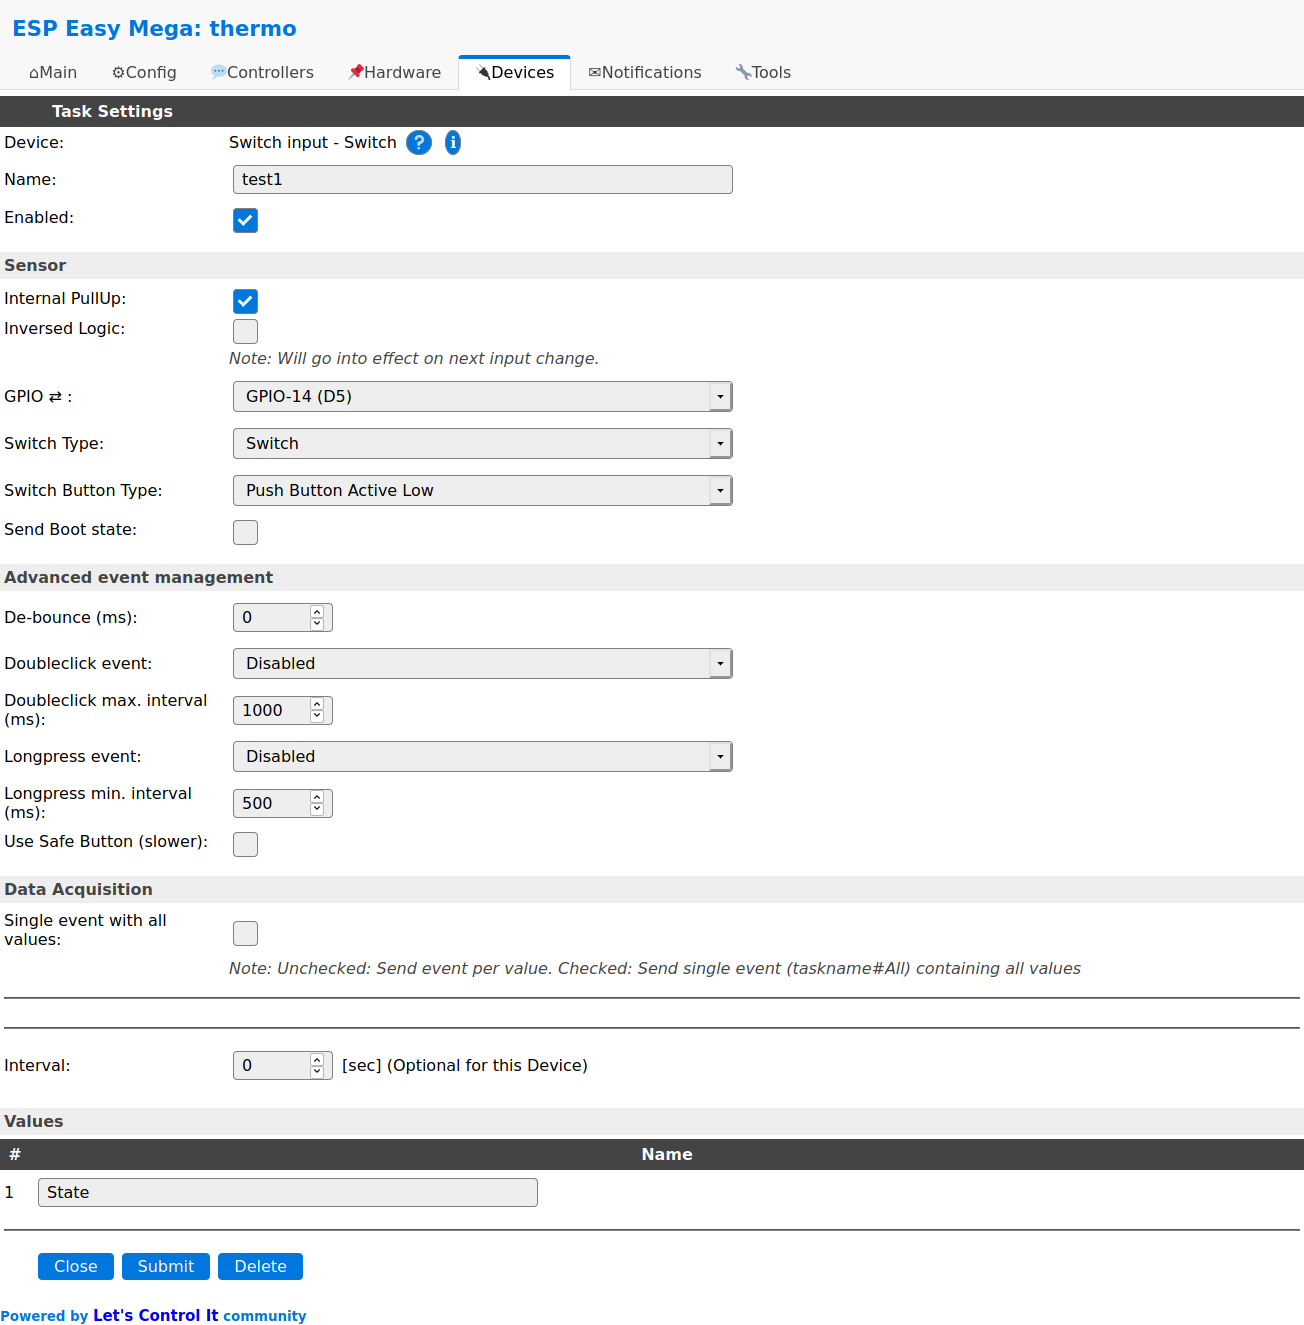Open the Switch Type dropdown
Image resolution: width=1304 pixels, height=1325 pixels.
483,443
